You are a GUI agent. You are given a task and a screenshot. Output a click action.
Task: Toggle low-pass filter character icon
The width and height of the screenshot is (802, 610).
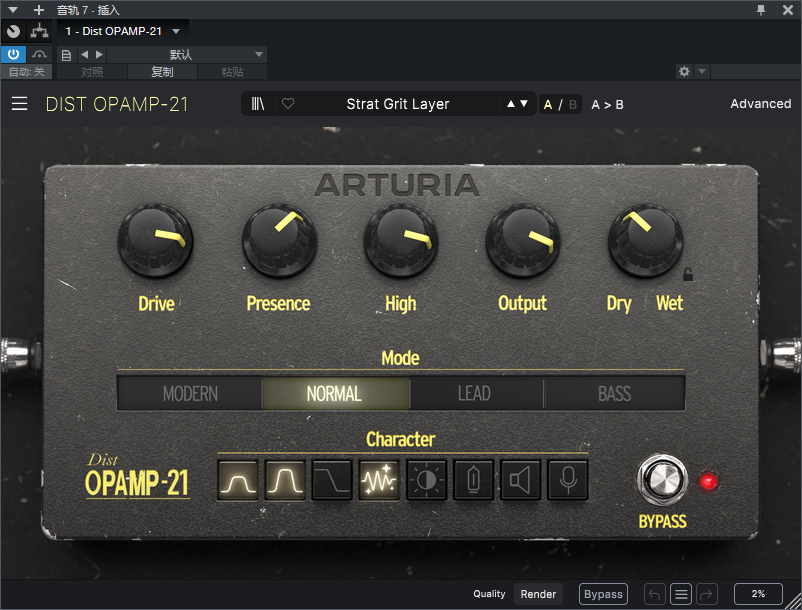(332, 480)
